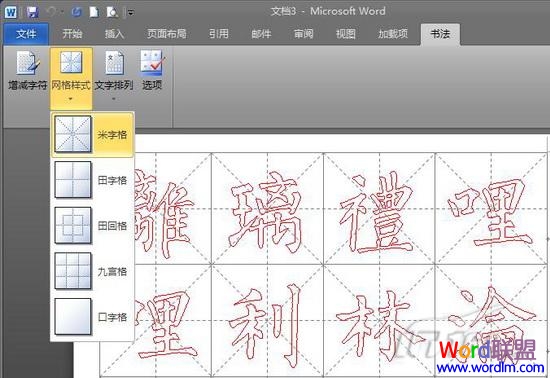Click the Save floppy disk icon
The image size is (550, 378).
[33, 12]
